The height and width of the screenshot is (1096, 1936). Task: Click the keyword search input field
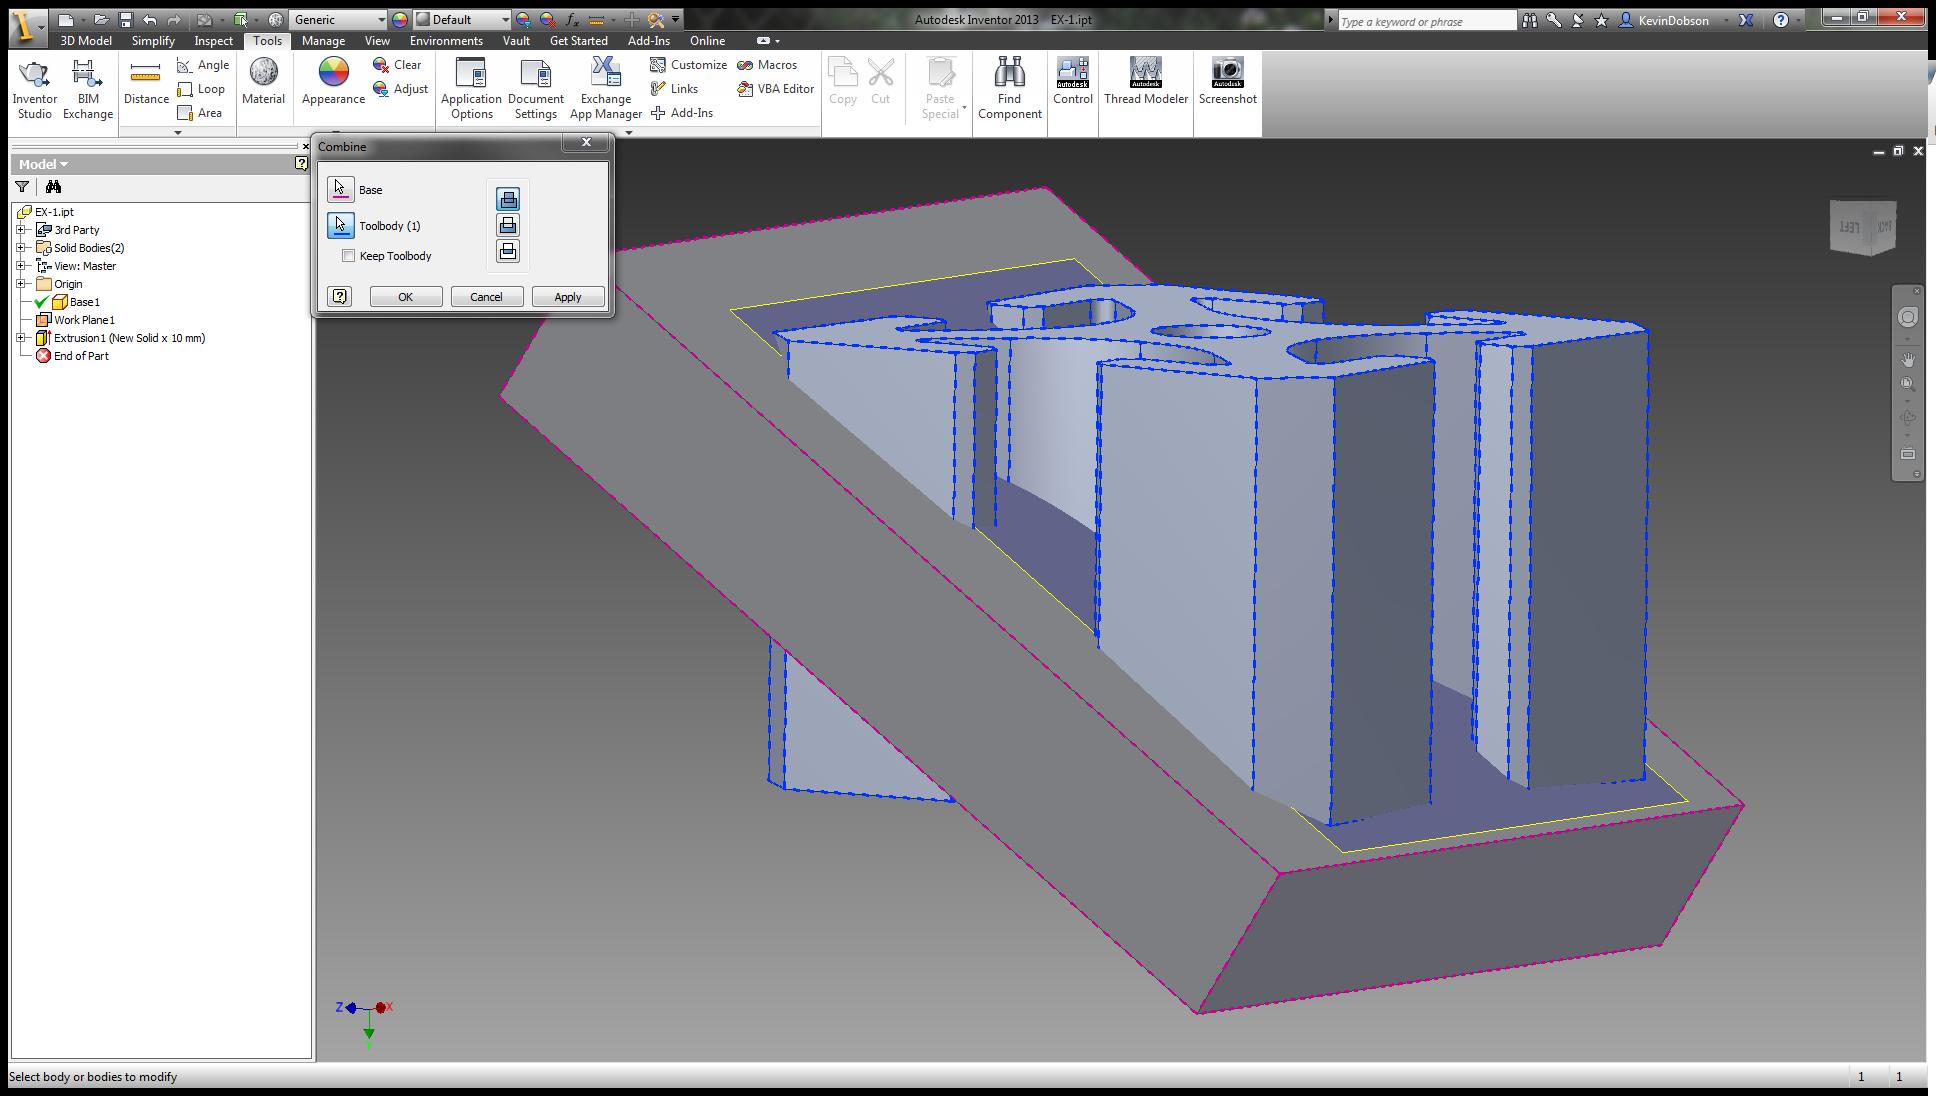[x=1425, y=21]
